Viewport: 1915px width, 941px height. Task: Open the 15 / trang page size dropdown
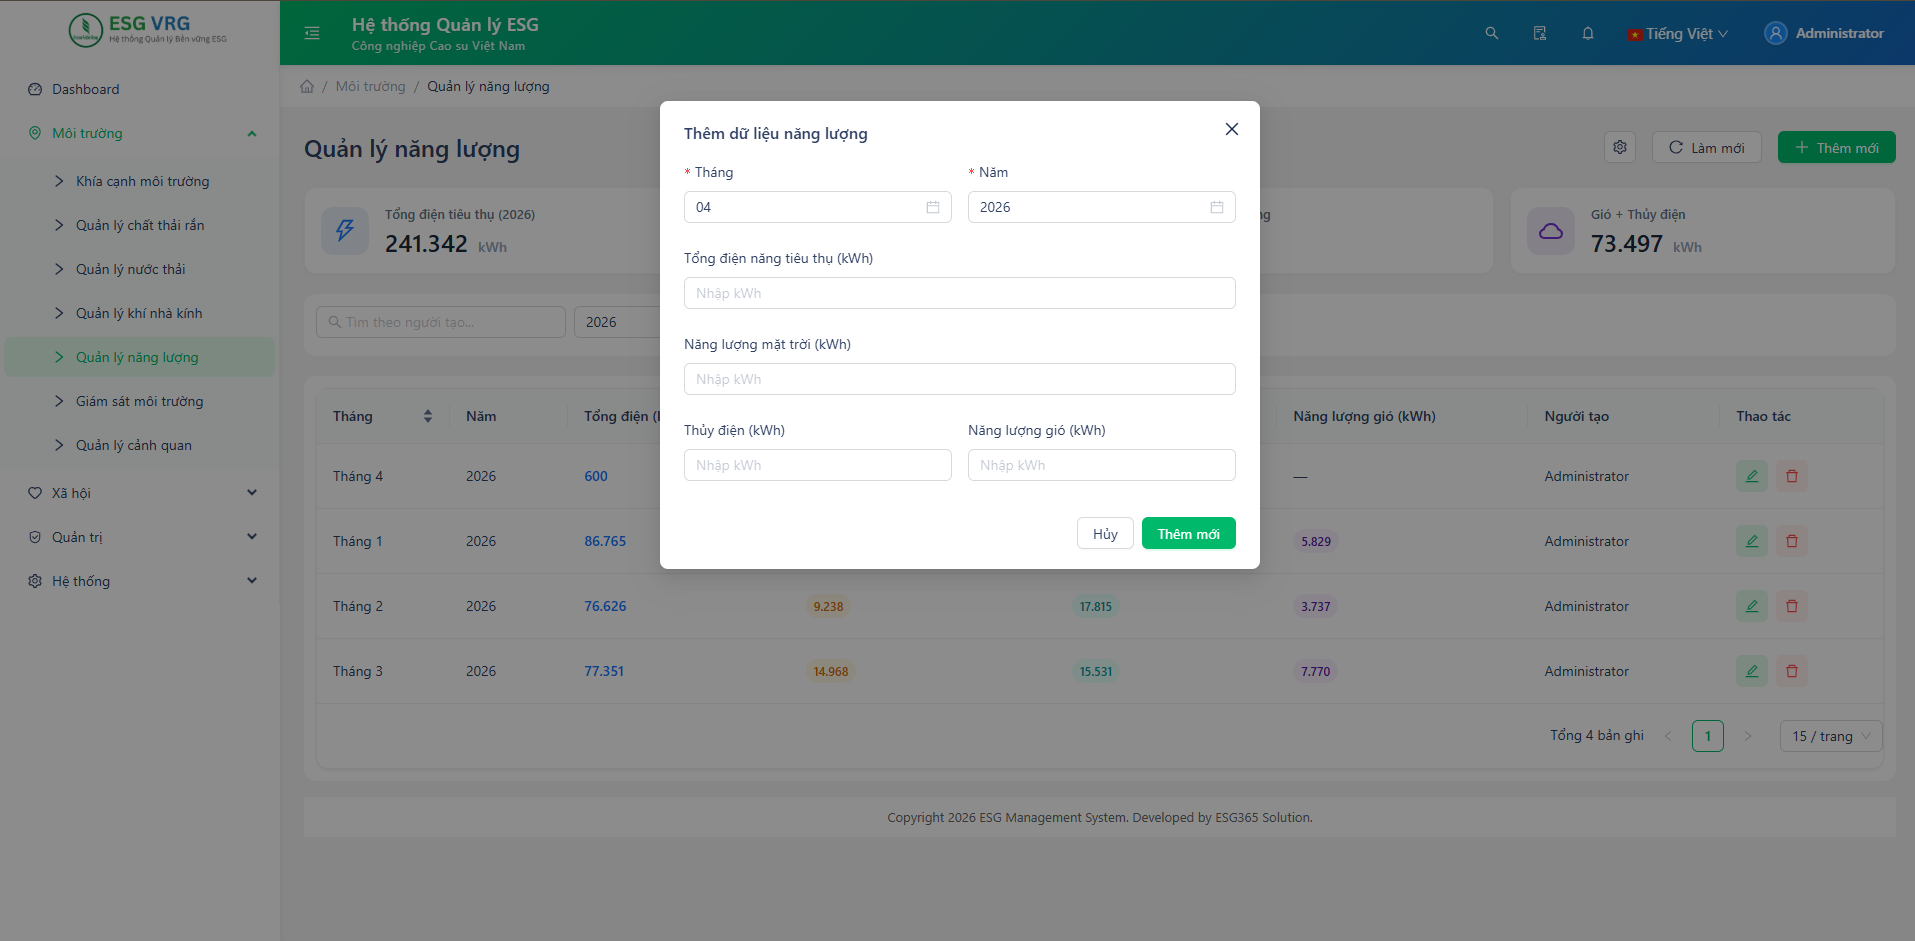pos(1831,736)
